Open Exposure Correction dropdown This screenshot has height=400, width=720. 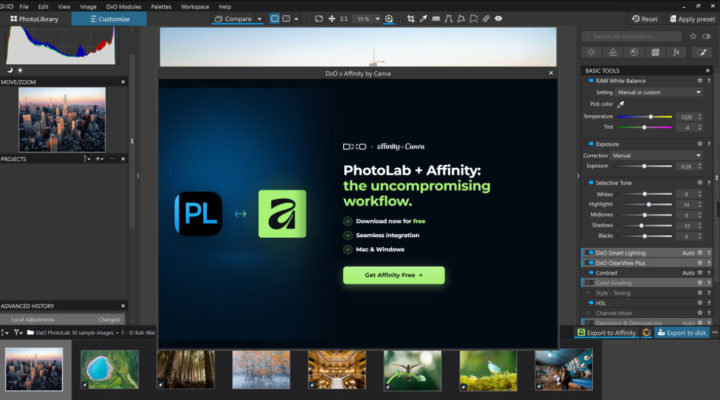(x=656, y=156)
